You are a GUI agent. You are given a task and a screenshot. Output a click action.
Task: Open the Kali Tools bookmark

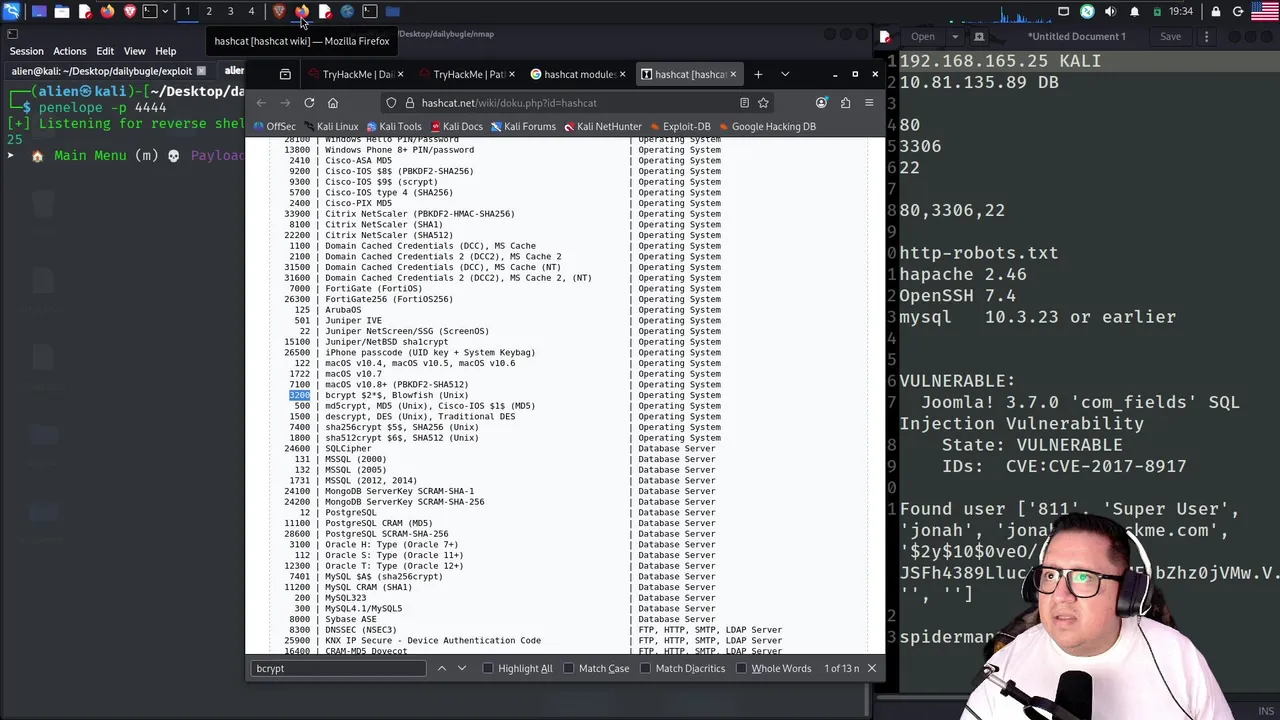point(393,127)
